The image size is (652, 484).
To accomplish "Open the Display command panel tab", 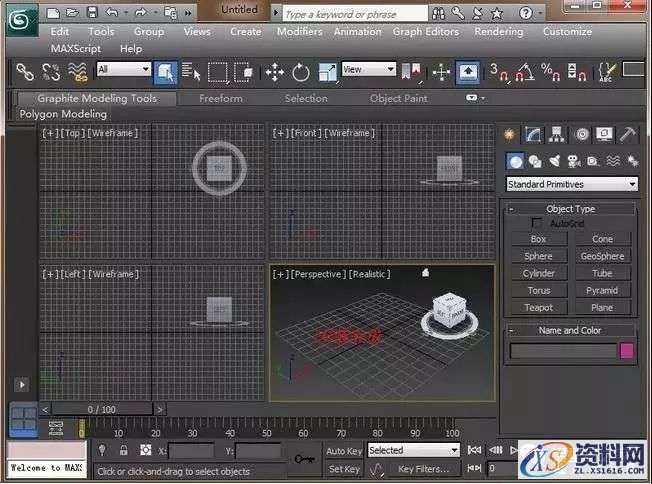I will pos(604,134).
